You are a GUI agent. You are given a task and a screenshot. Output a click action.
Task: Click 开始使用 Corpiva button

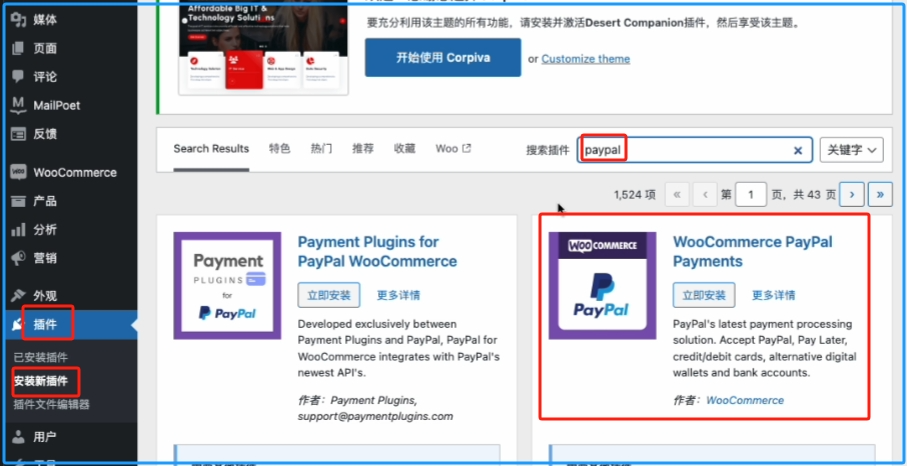click(443, 58)
